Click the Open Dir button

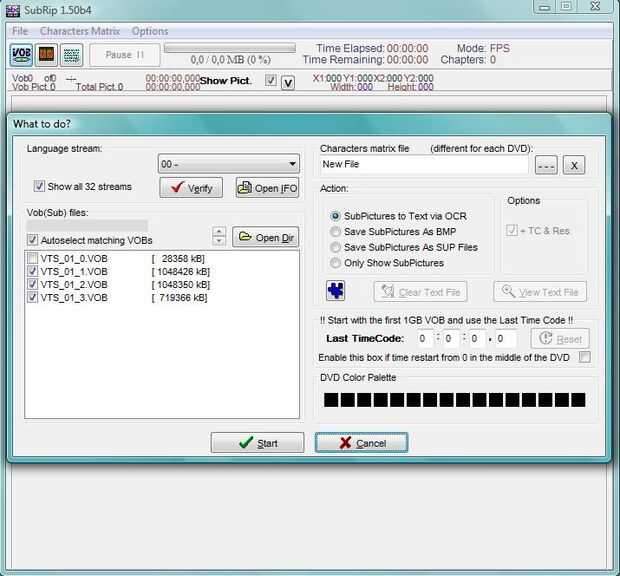click(x=265, y=237)
